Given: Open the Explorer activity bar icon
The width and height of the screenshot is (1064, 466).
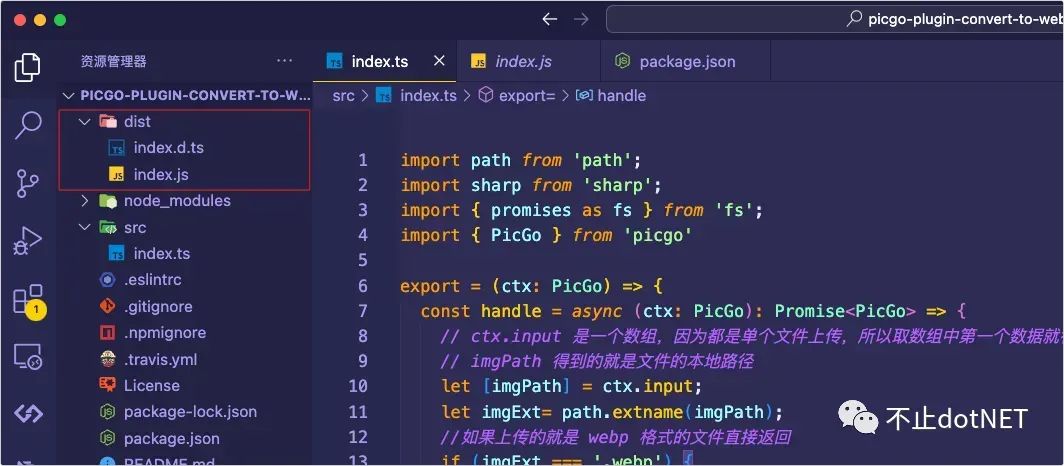Looking at the screenshot, I should tap(28, 66).
